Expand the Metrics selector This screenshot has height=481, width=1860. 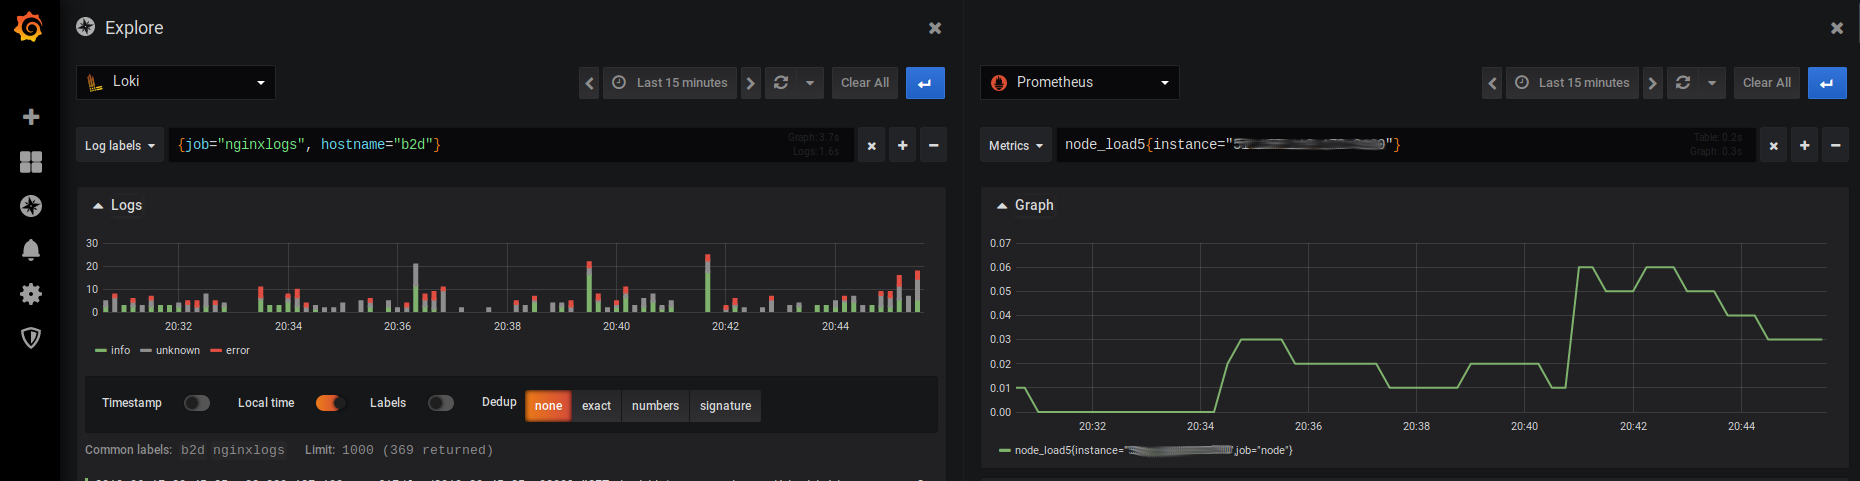(1016, 146)
